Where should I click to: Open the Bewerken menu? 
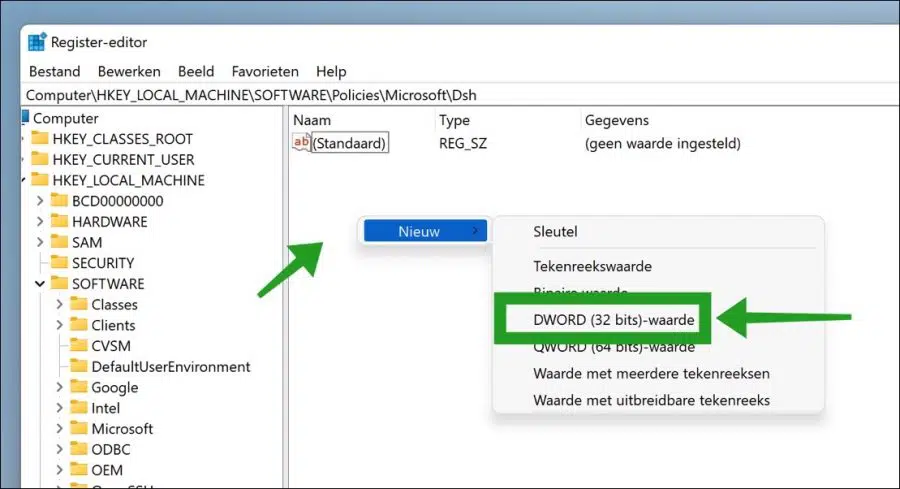[129, 71]
